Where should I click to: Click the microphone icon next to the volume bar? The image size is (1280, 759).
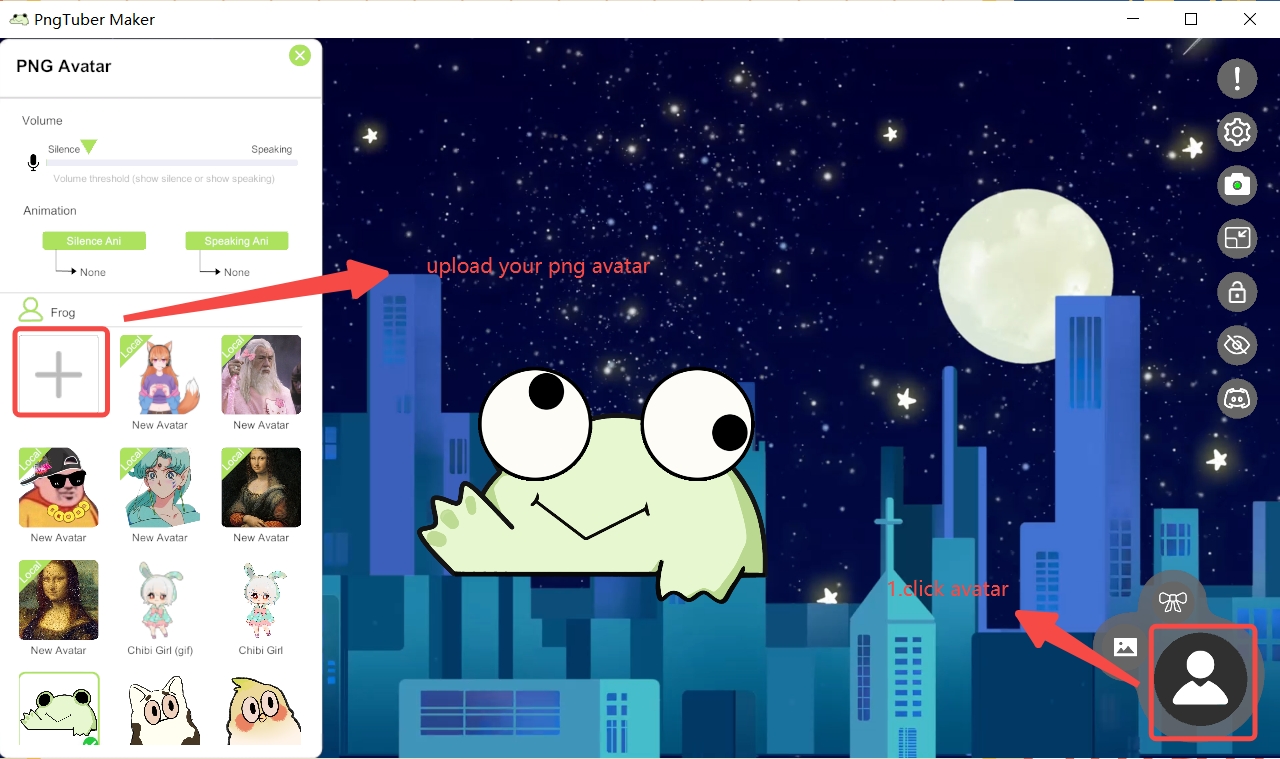[x=32, y=162]
